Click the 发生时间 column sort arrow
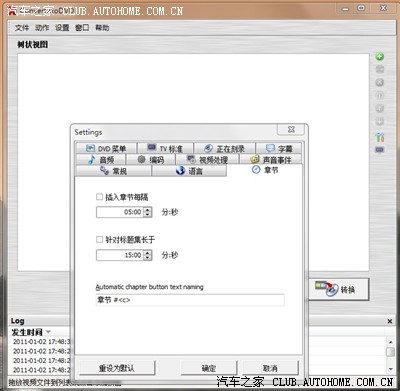This screenshot has height=391, width=400. (x=48, y=332)
